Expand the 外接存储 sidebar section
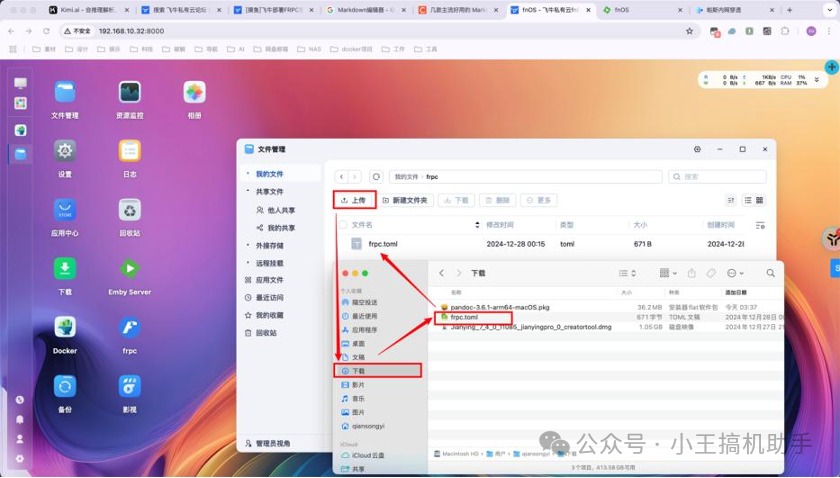Screen dimensions: 840x478 pyautogui.click(x=248, y=245)
